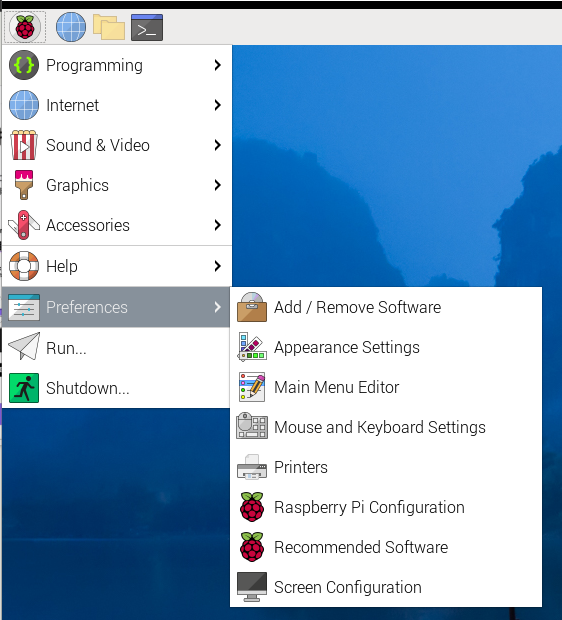The height and width of the screenshot is (620, 562).
Task: Expand the Programming submenu arrow
Action: 217,65
